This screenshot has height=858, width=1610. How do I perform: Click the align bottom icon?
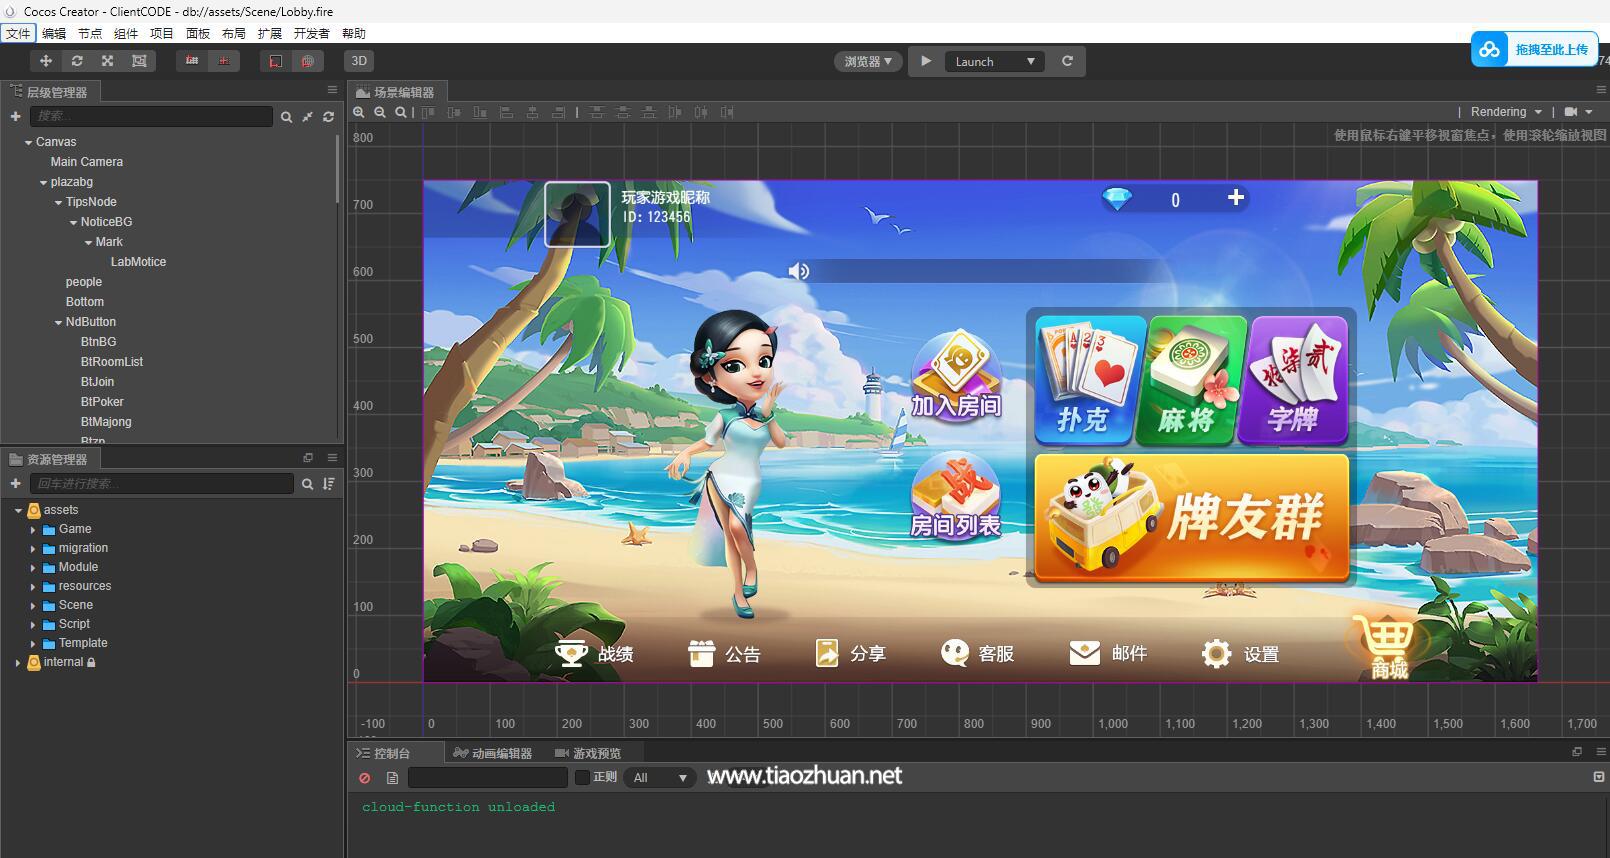coord(480,113)
